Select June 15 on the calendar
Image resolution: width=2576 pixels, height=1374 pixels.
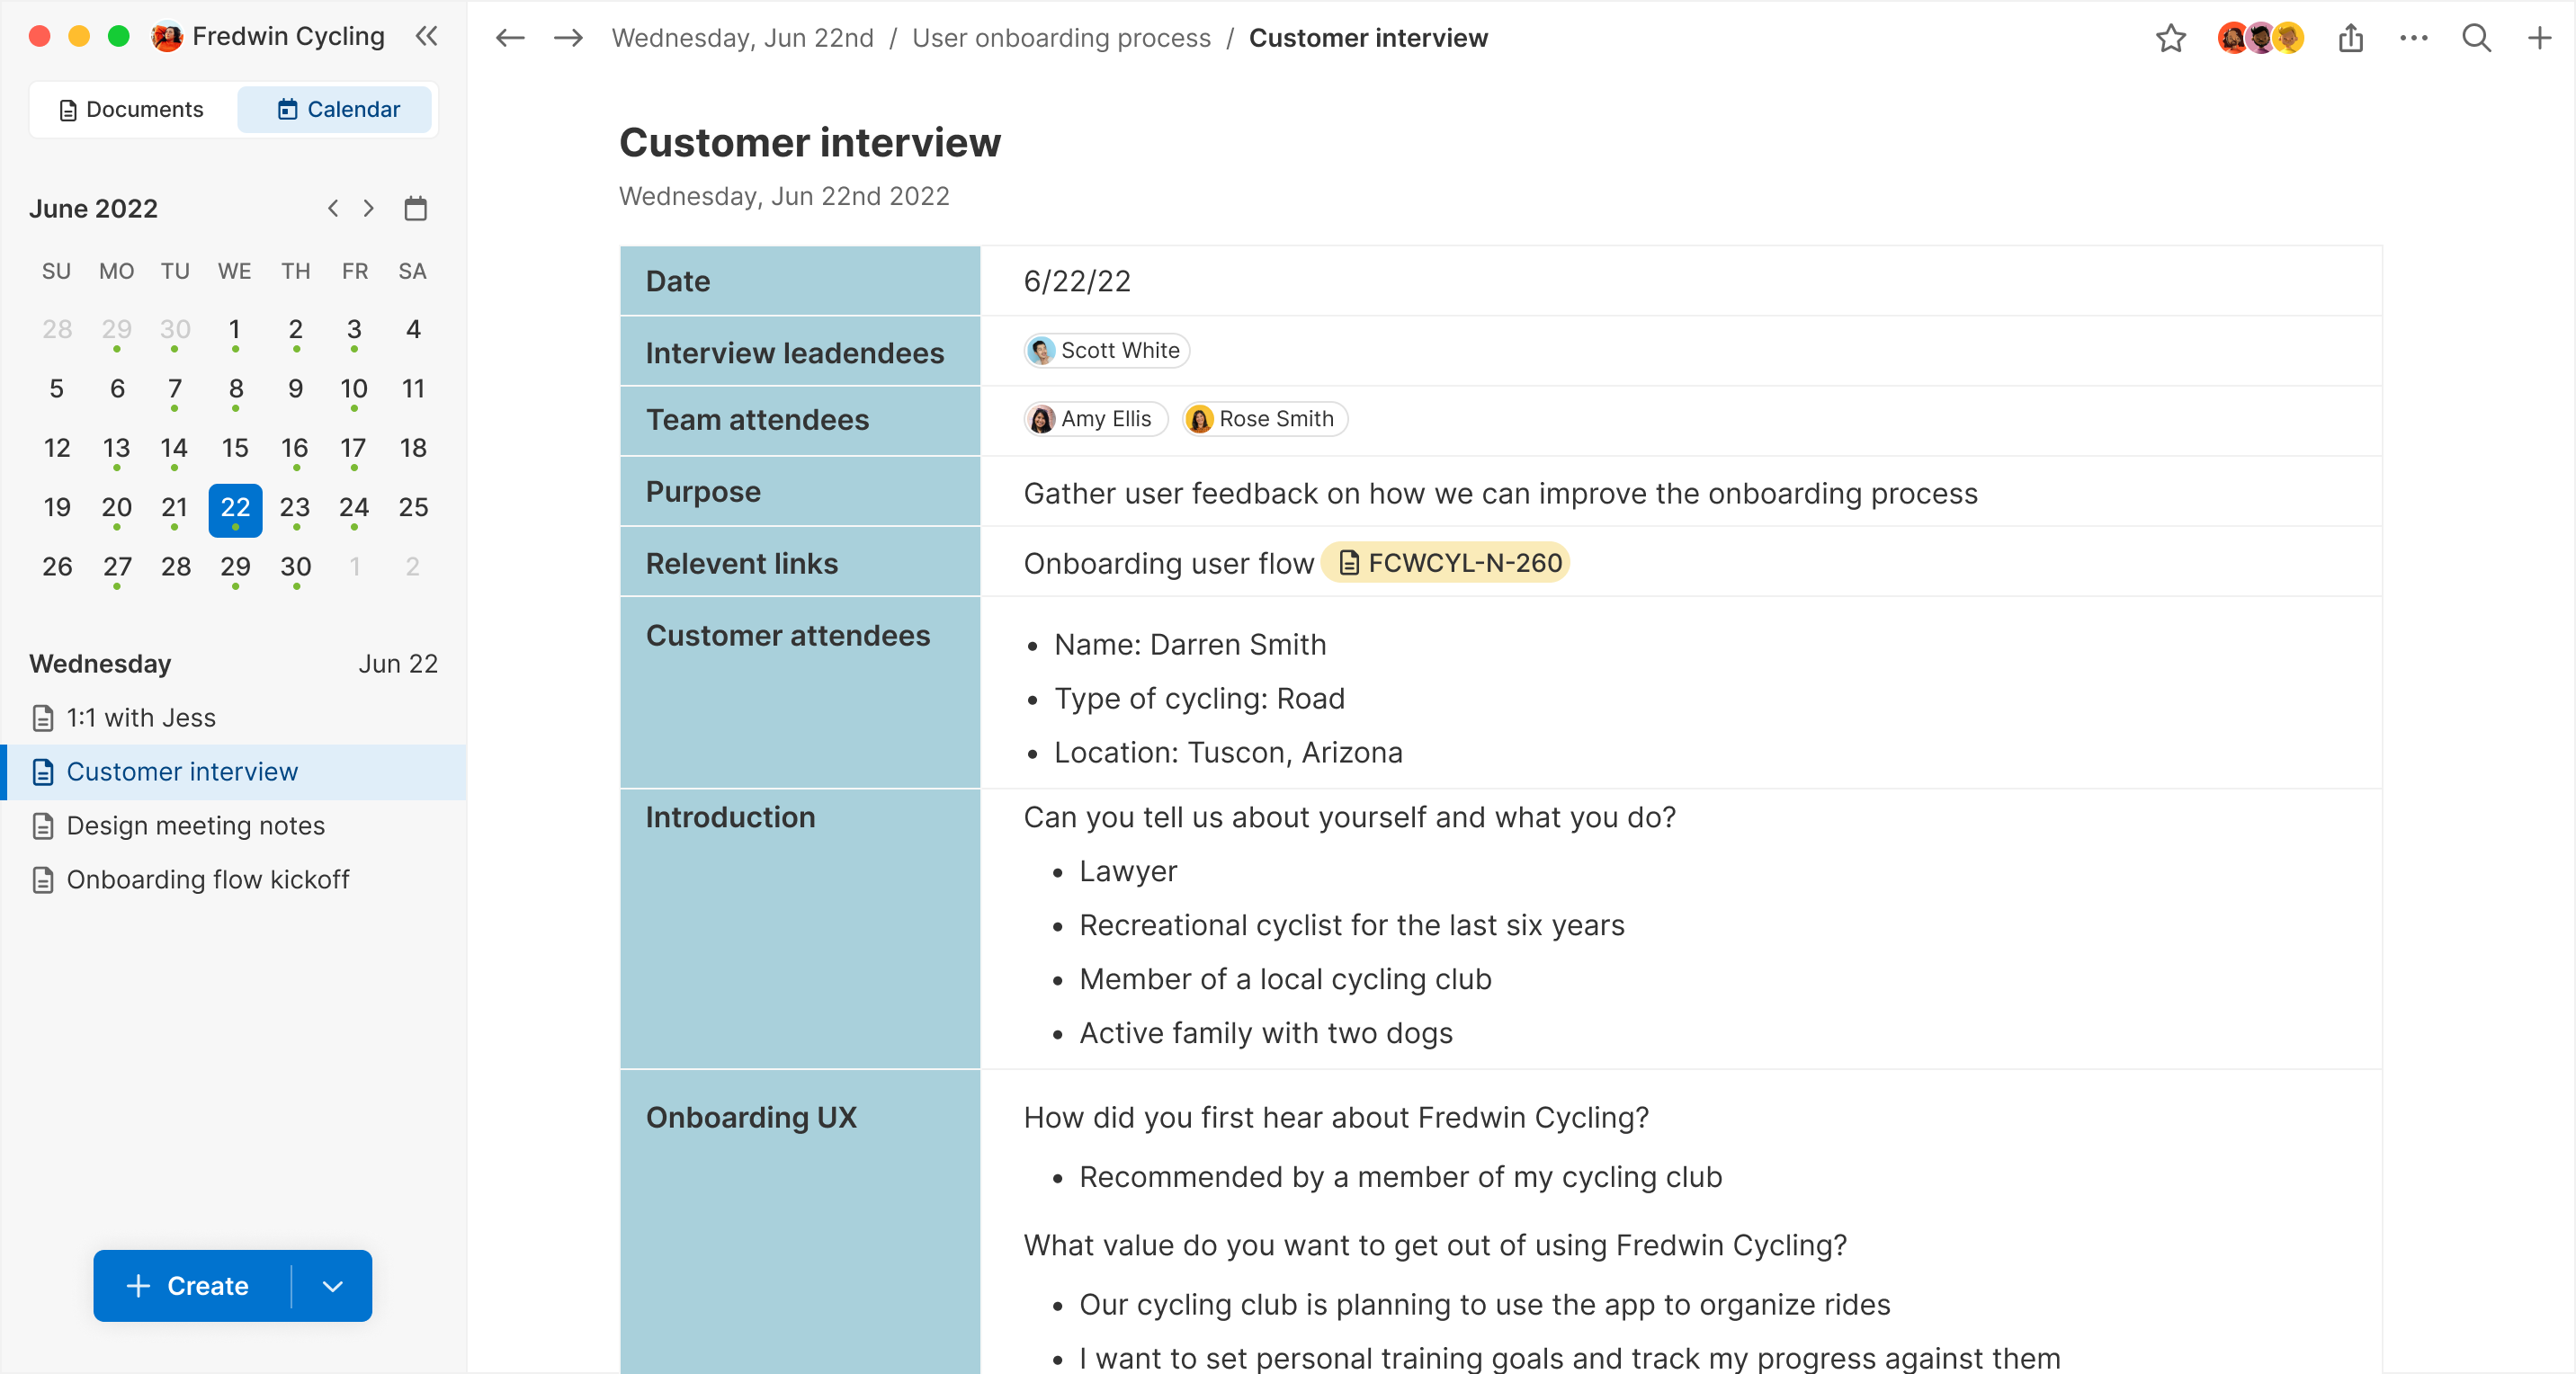[235, 448]
